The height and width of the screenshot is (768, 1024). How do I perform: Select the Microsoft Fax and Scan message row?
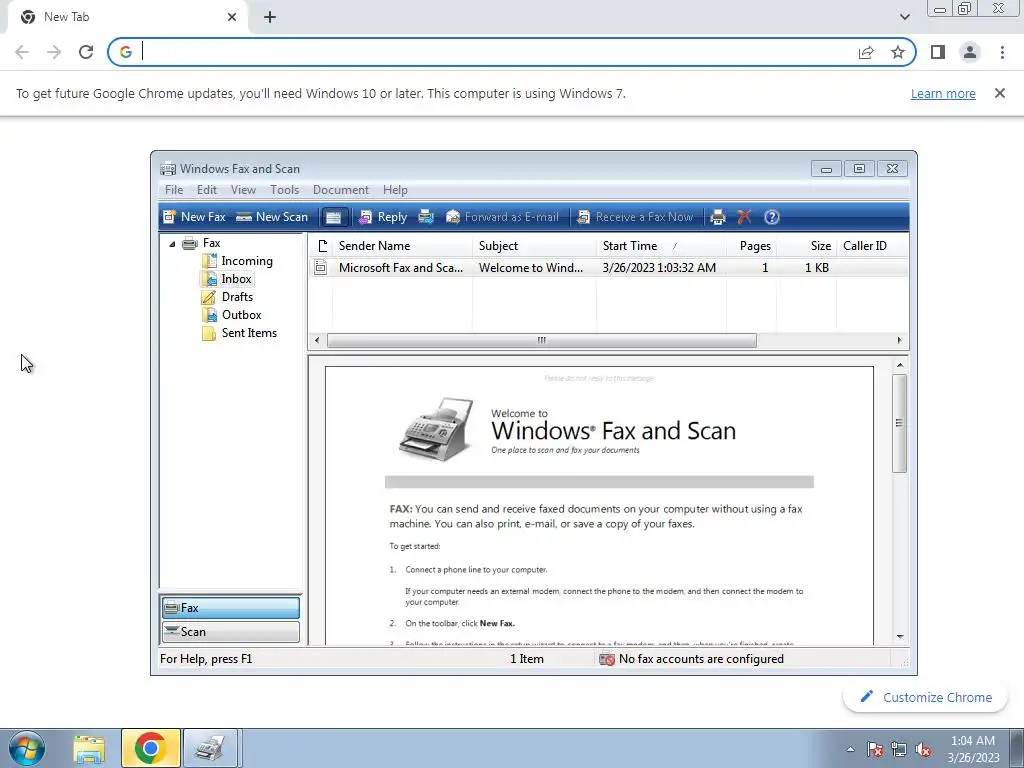[608, 268]
